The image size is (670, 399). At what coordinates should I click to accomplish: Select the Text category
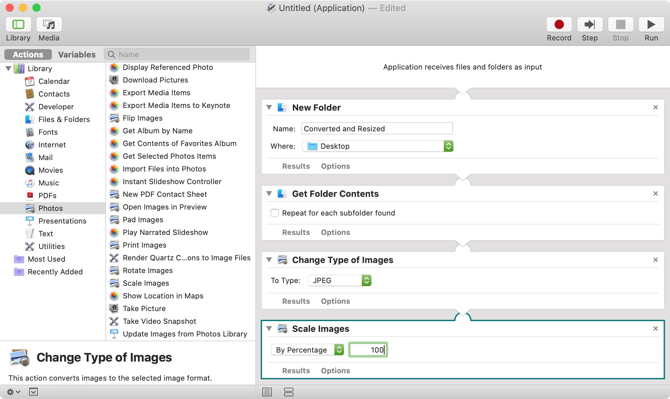[x=45, y=234]
